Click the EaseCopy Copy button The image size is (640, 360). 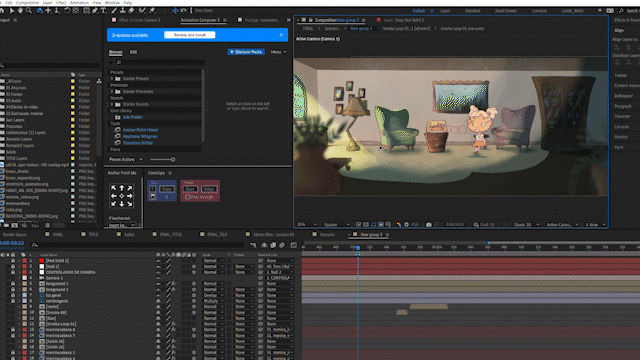(x=167, y=189)
